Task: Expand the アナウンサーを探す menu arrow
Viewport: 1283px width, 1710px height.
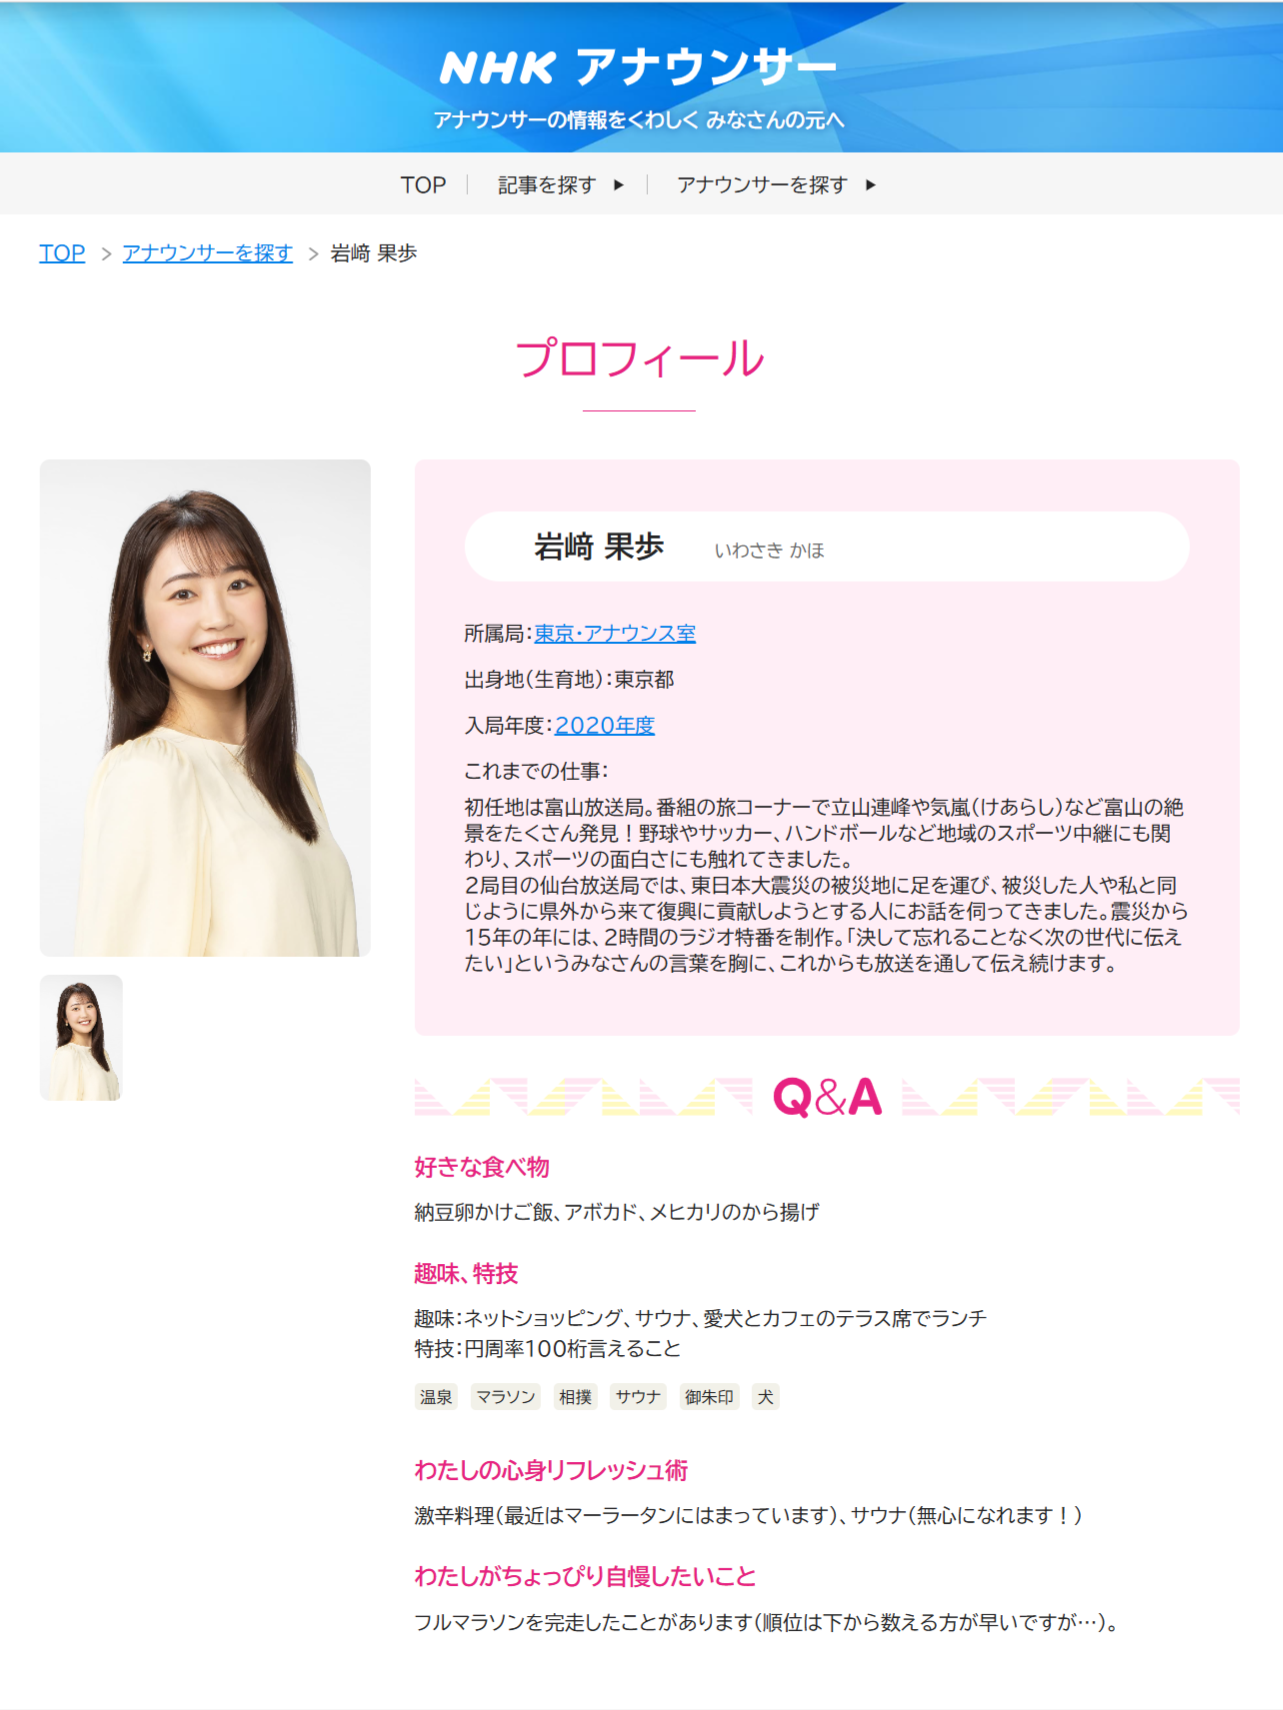Action: click(871, 185)
